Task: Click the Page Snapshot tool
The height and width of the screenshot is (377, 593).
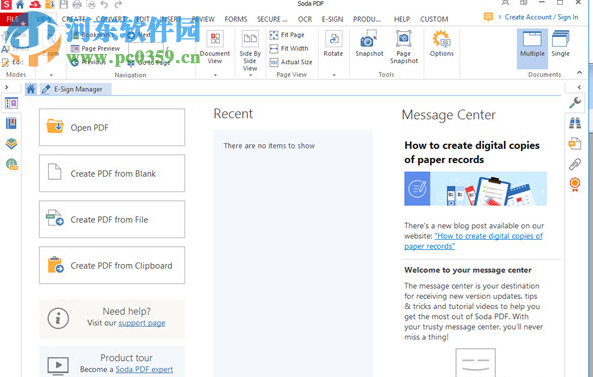Action: tap(404, 47)
